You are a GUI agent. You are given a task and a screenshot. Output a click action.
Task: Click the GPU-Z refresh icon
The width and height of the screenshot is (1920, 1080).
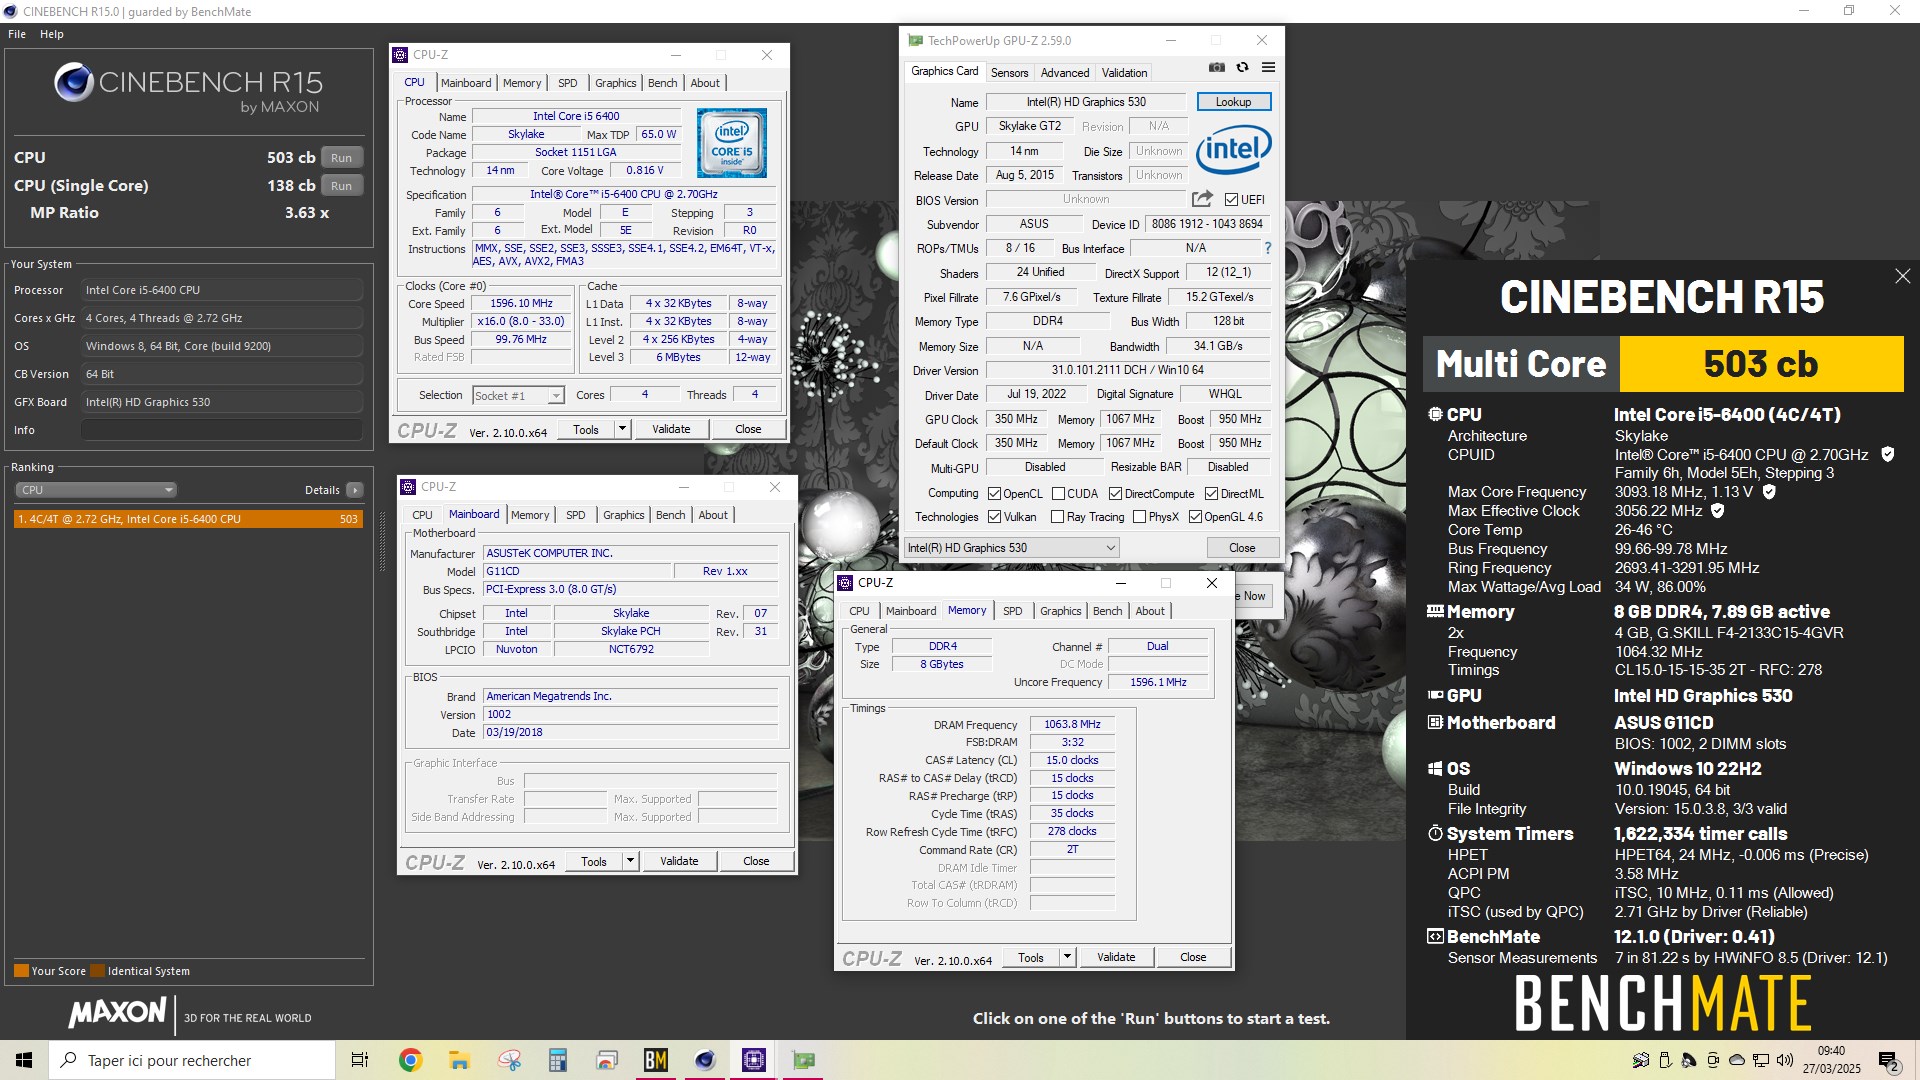pos(1242,68)
